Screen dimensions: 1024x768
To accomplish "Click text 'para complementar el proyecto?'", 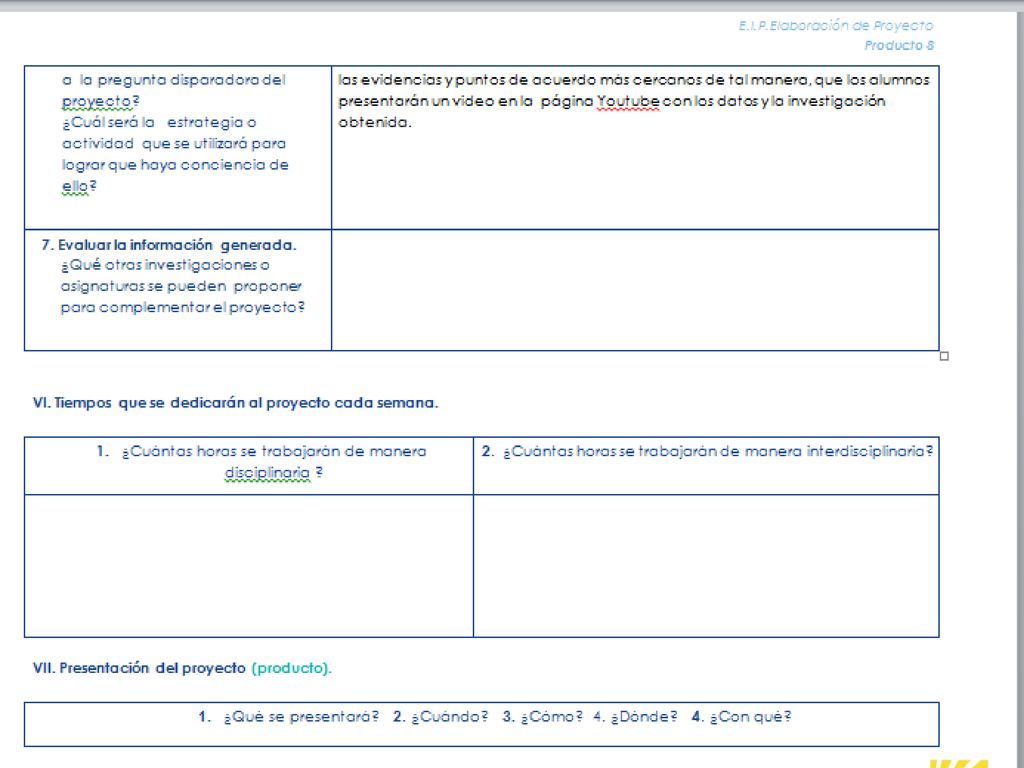I will (183, 308).
